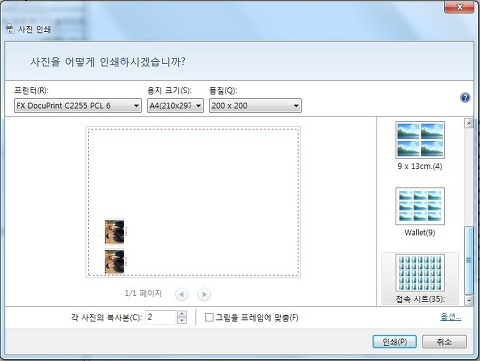Toggle the fit picture to frame checkbox

(x=209, y=317)
